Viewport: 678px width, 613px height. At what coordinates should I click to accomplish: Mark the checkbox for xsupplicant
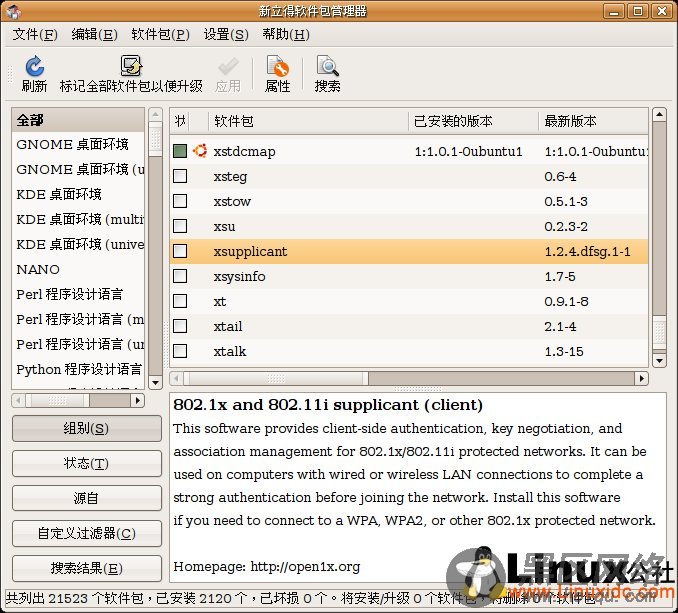point(180,251)
